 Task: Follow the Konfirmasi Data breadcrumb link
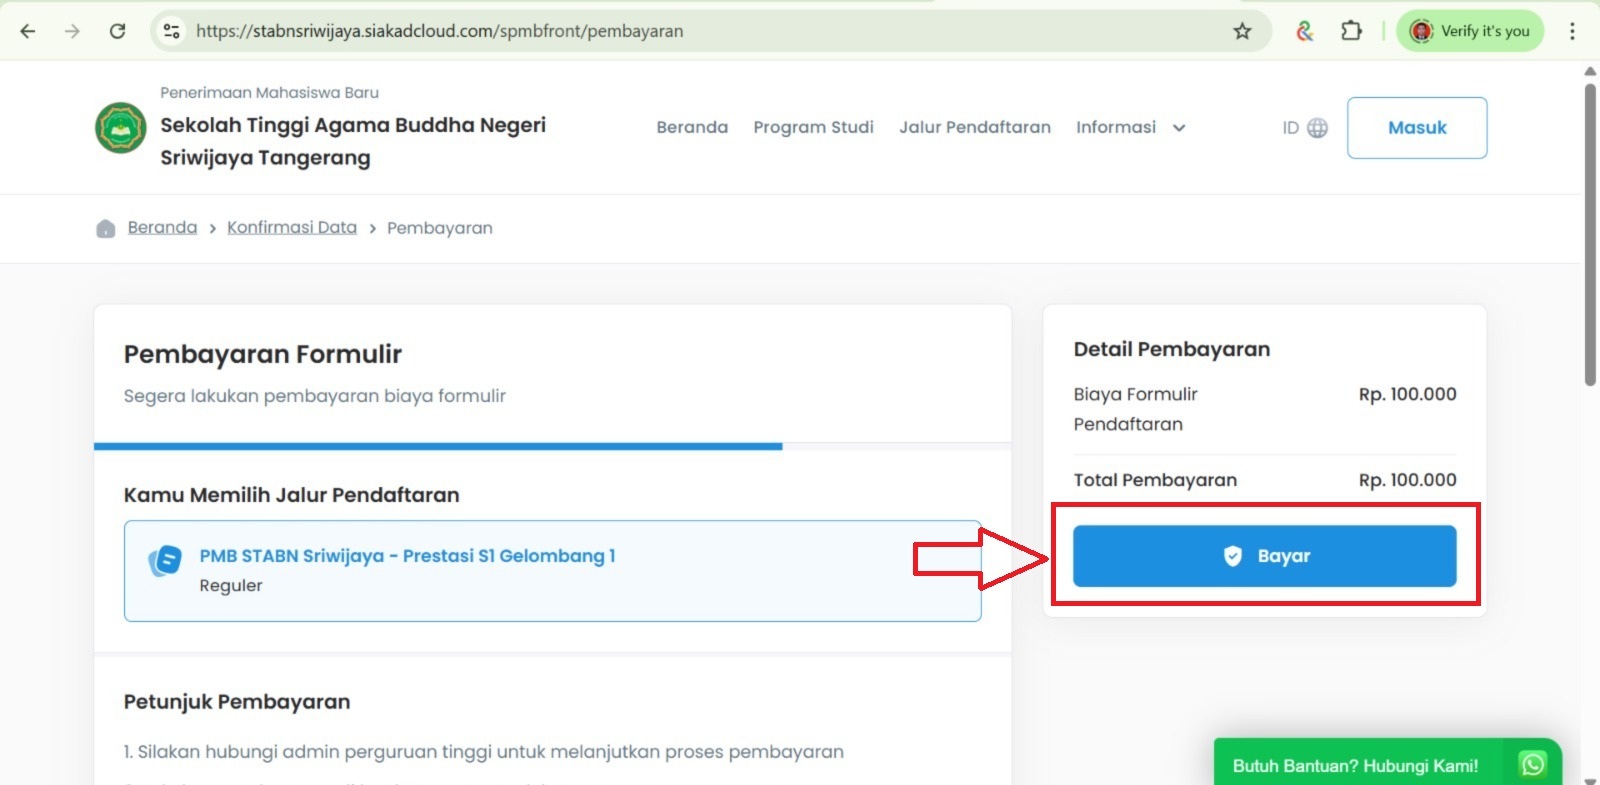[292, 228]
